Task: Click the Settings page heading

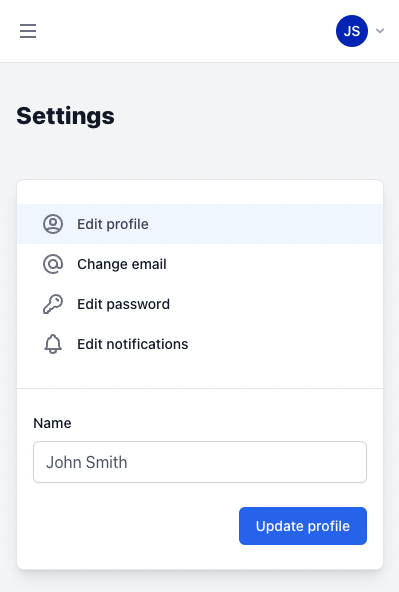Action: pos(65,116)
